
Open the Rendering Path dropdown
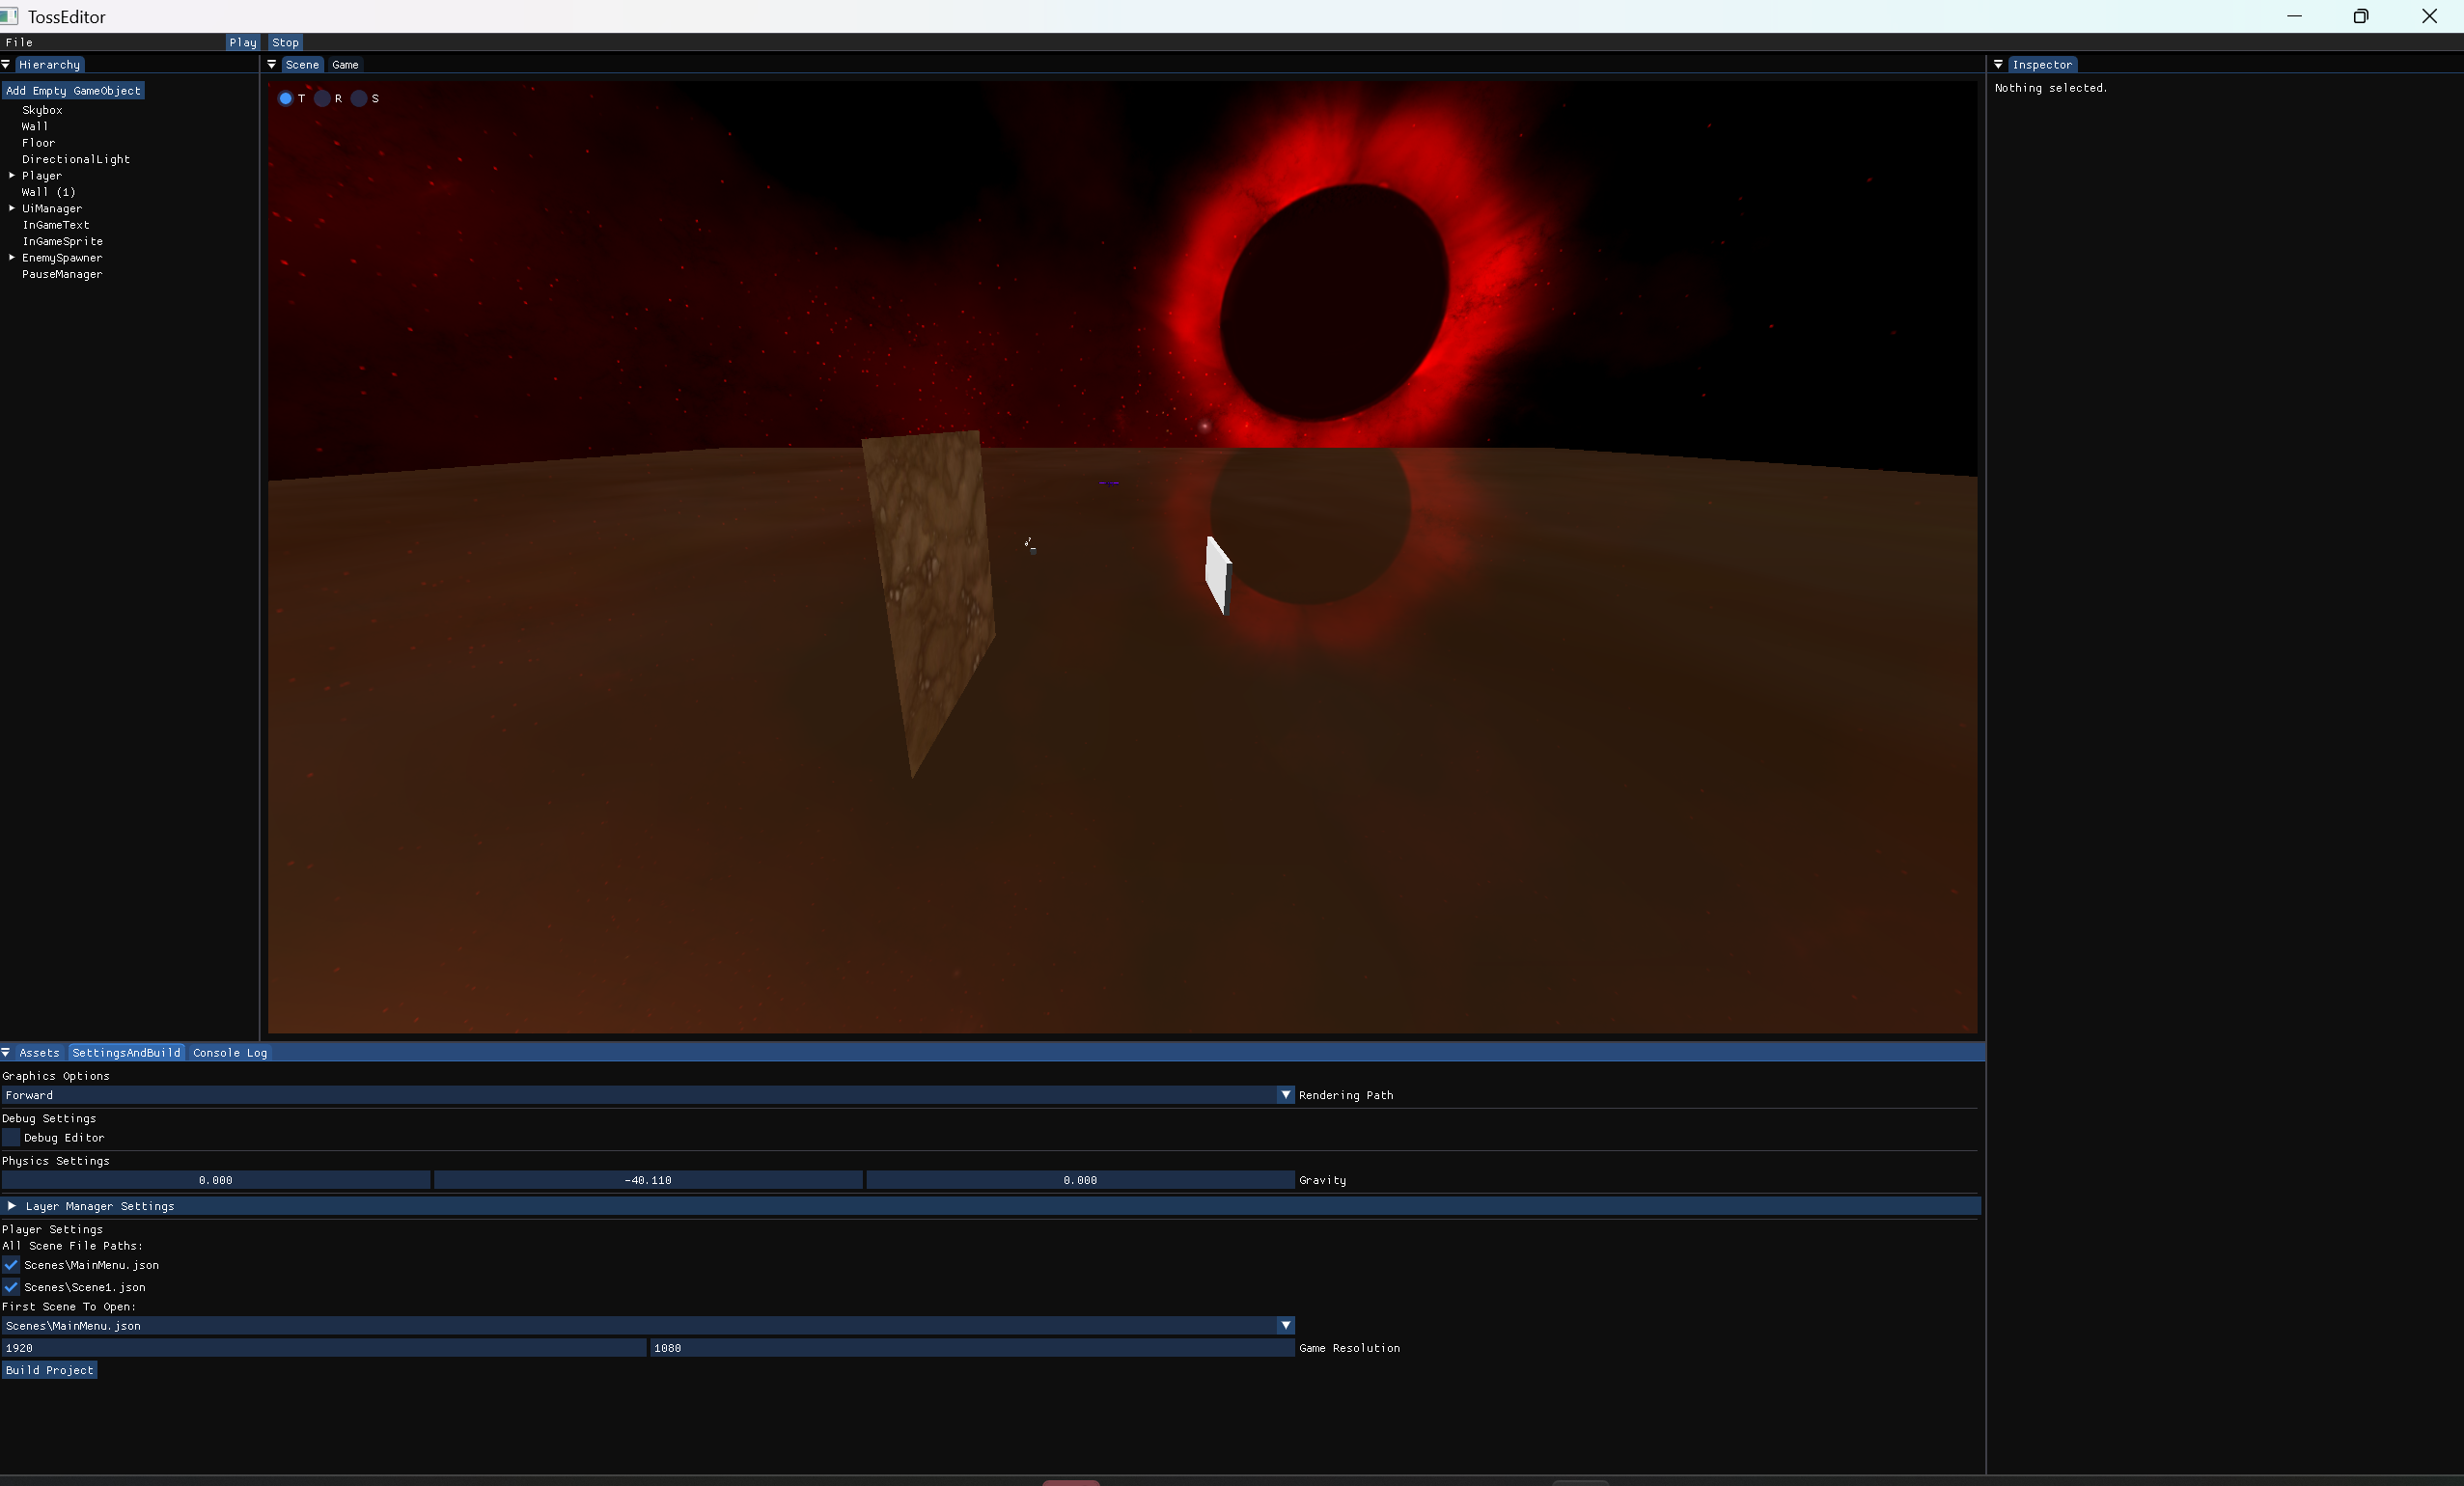(x=1286, y=1095)
